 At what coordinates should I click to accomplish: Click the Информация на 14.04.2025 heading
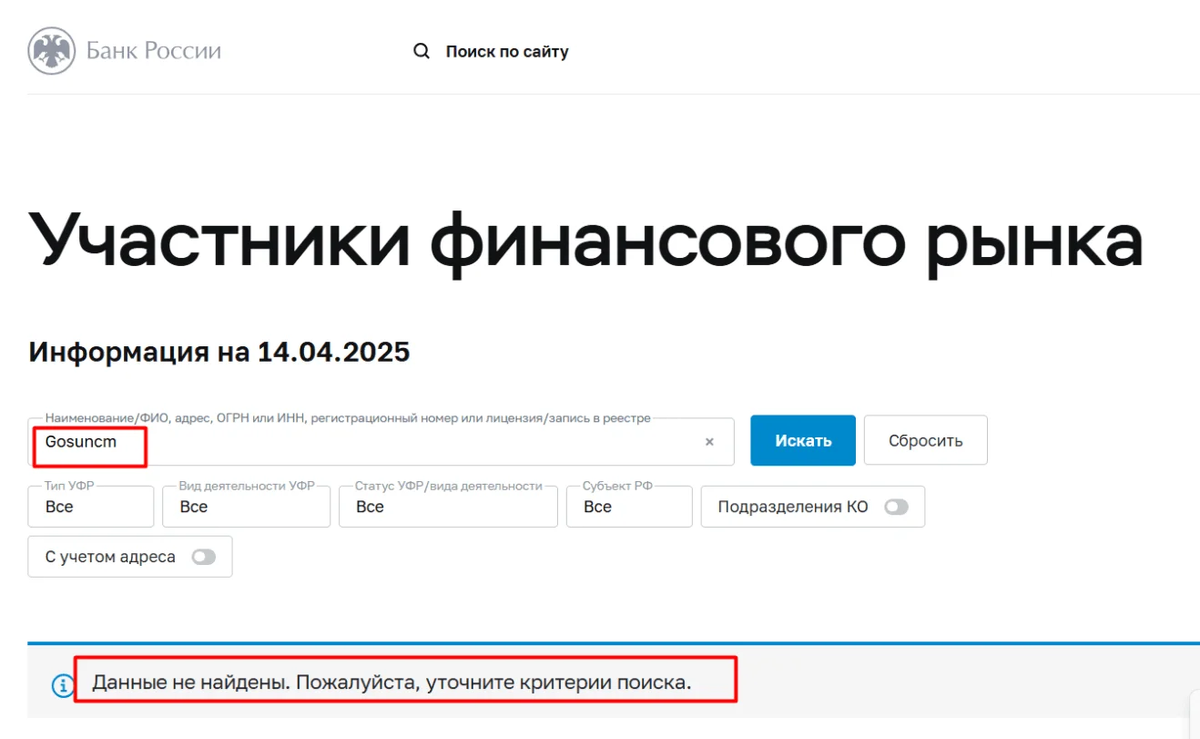point(219,352)
